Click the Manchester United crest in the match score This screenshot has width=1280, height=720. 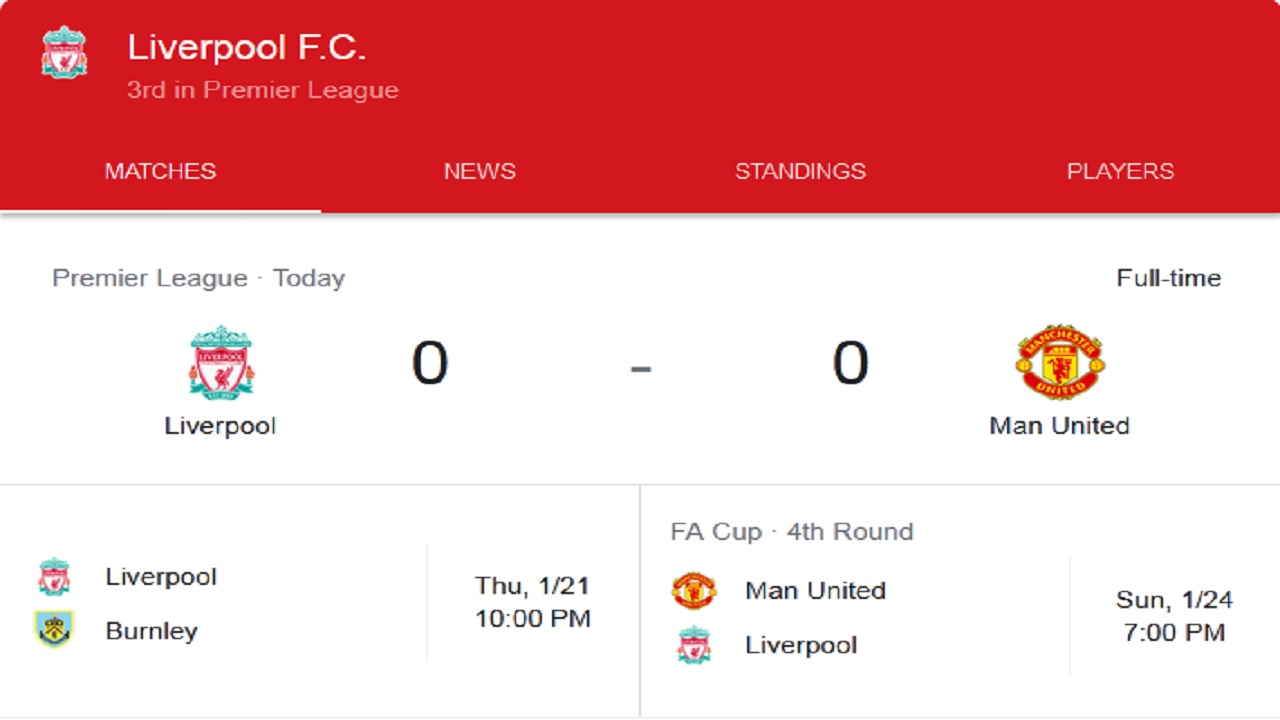[1060, 362]
